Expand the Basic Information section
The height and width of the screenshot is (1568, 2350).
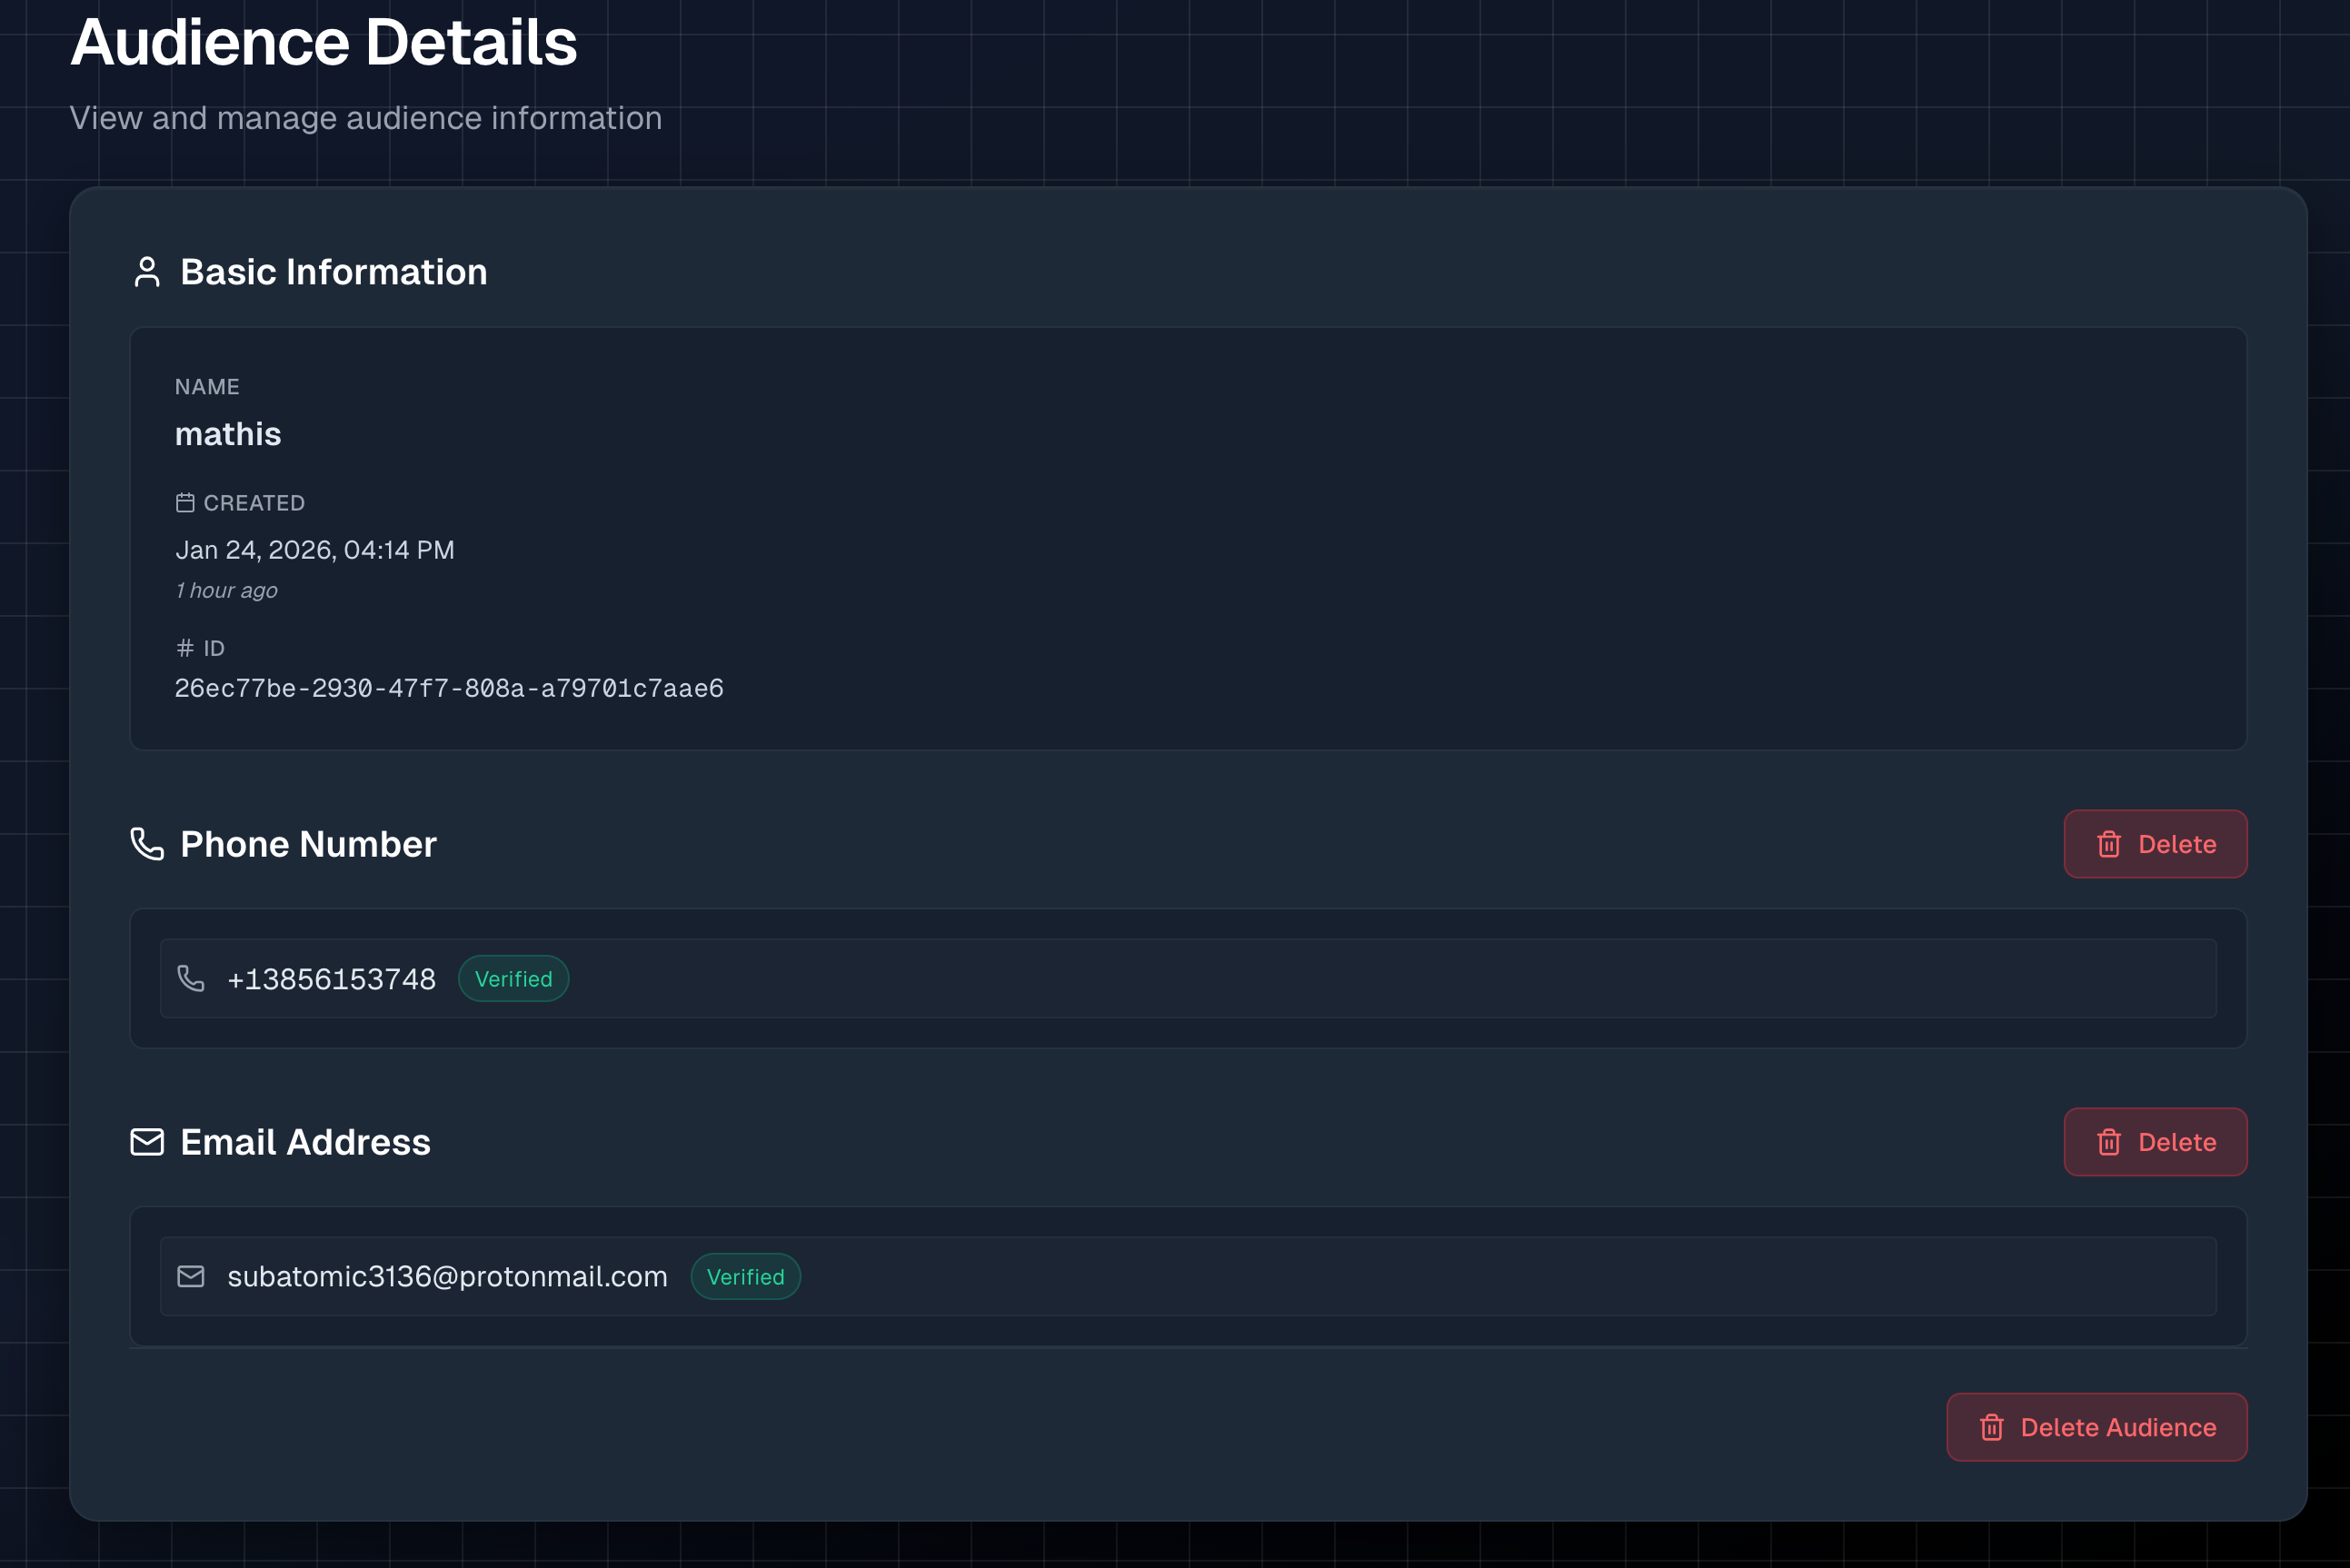[333, 271]
